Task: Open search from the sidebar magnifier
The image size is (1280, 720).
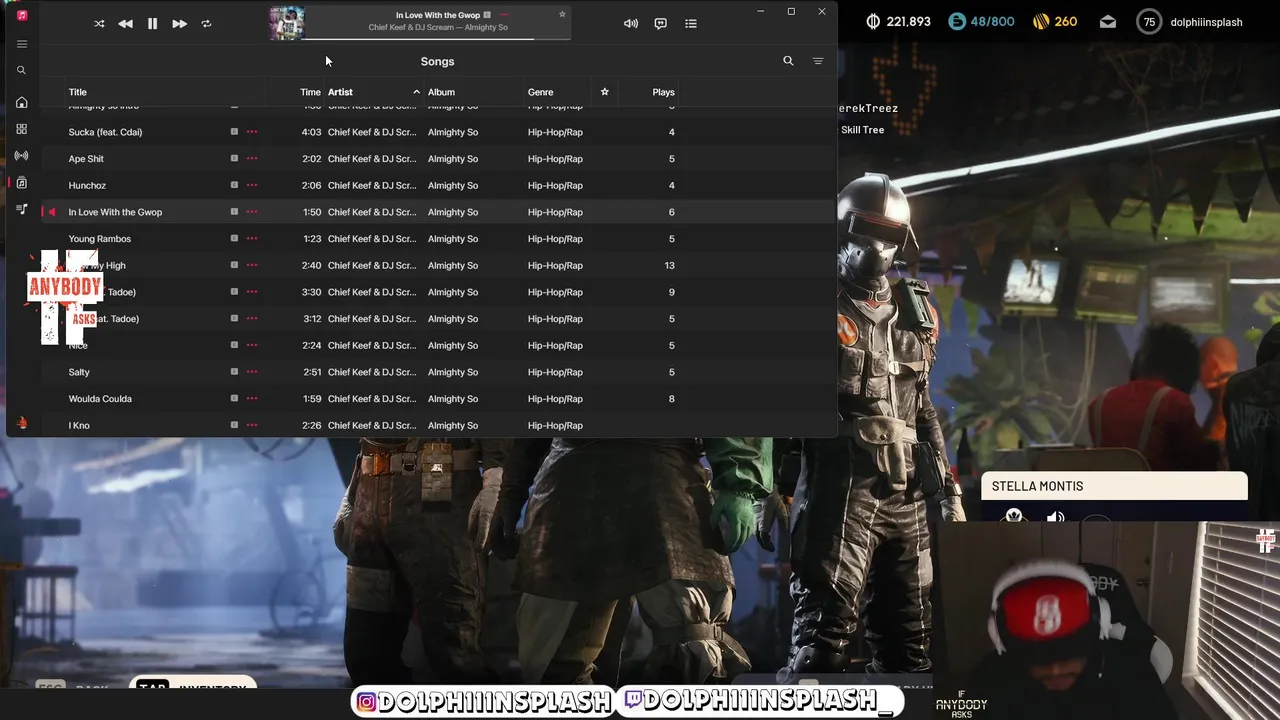Action: pyautogui.click(x=21, y=70)
